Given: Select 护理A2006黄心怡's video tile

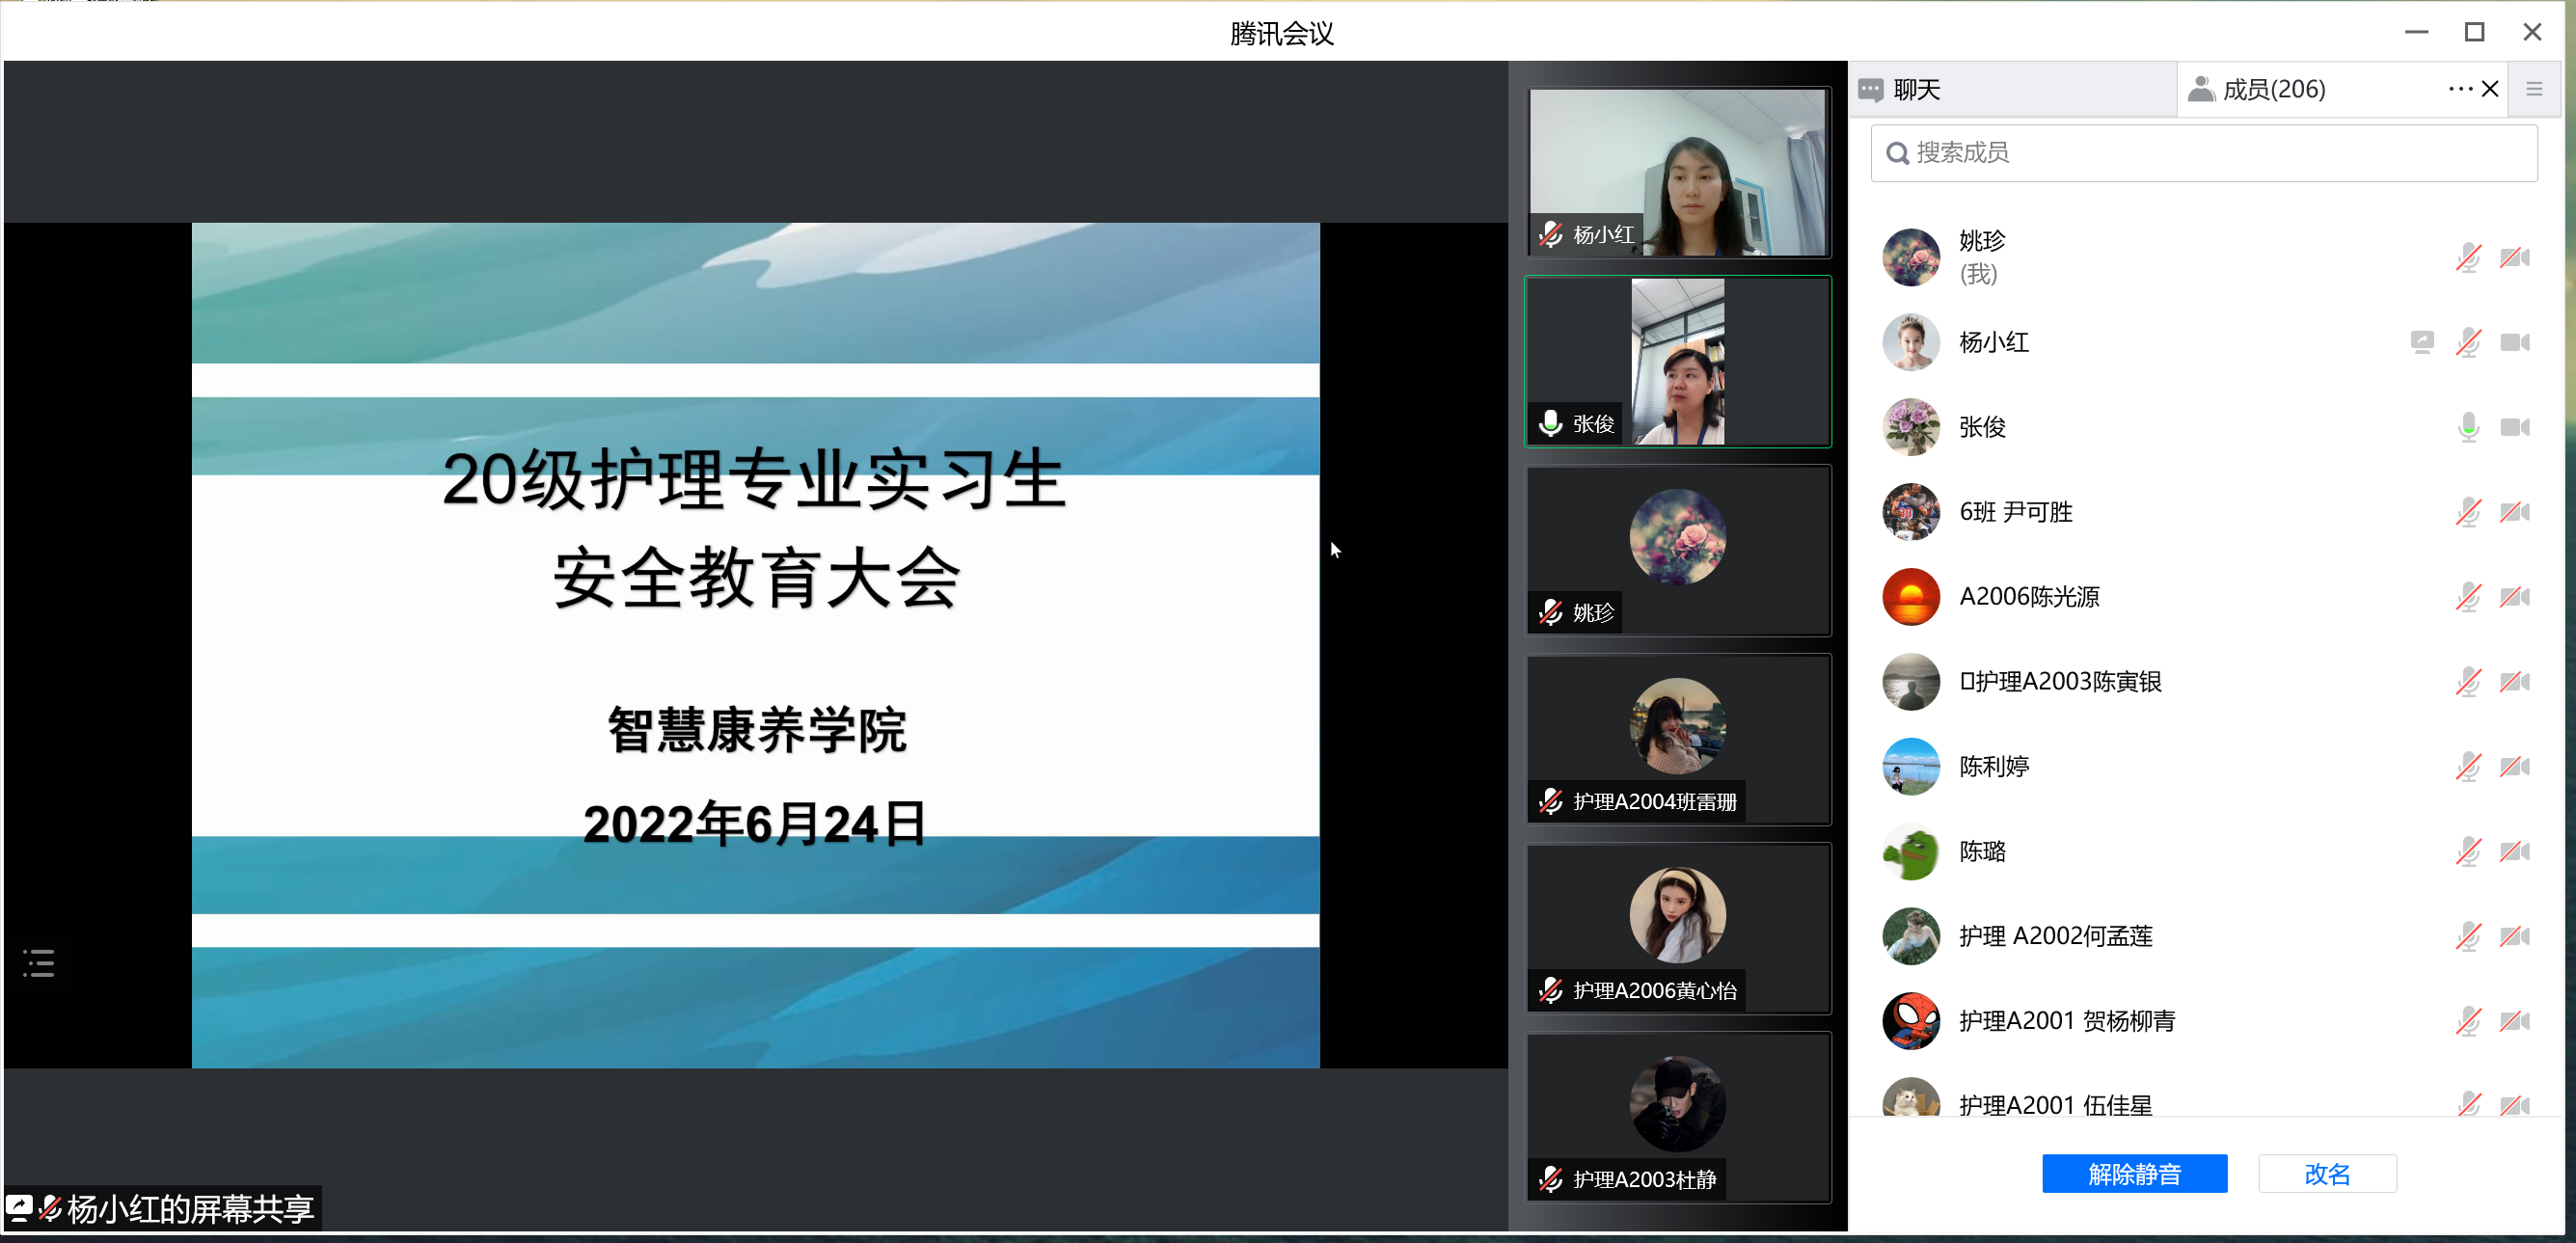Looking at the screenshot, I should pos(1677,928).
